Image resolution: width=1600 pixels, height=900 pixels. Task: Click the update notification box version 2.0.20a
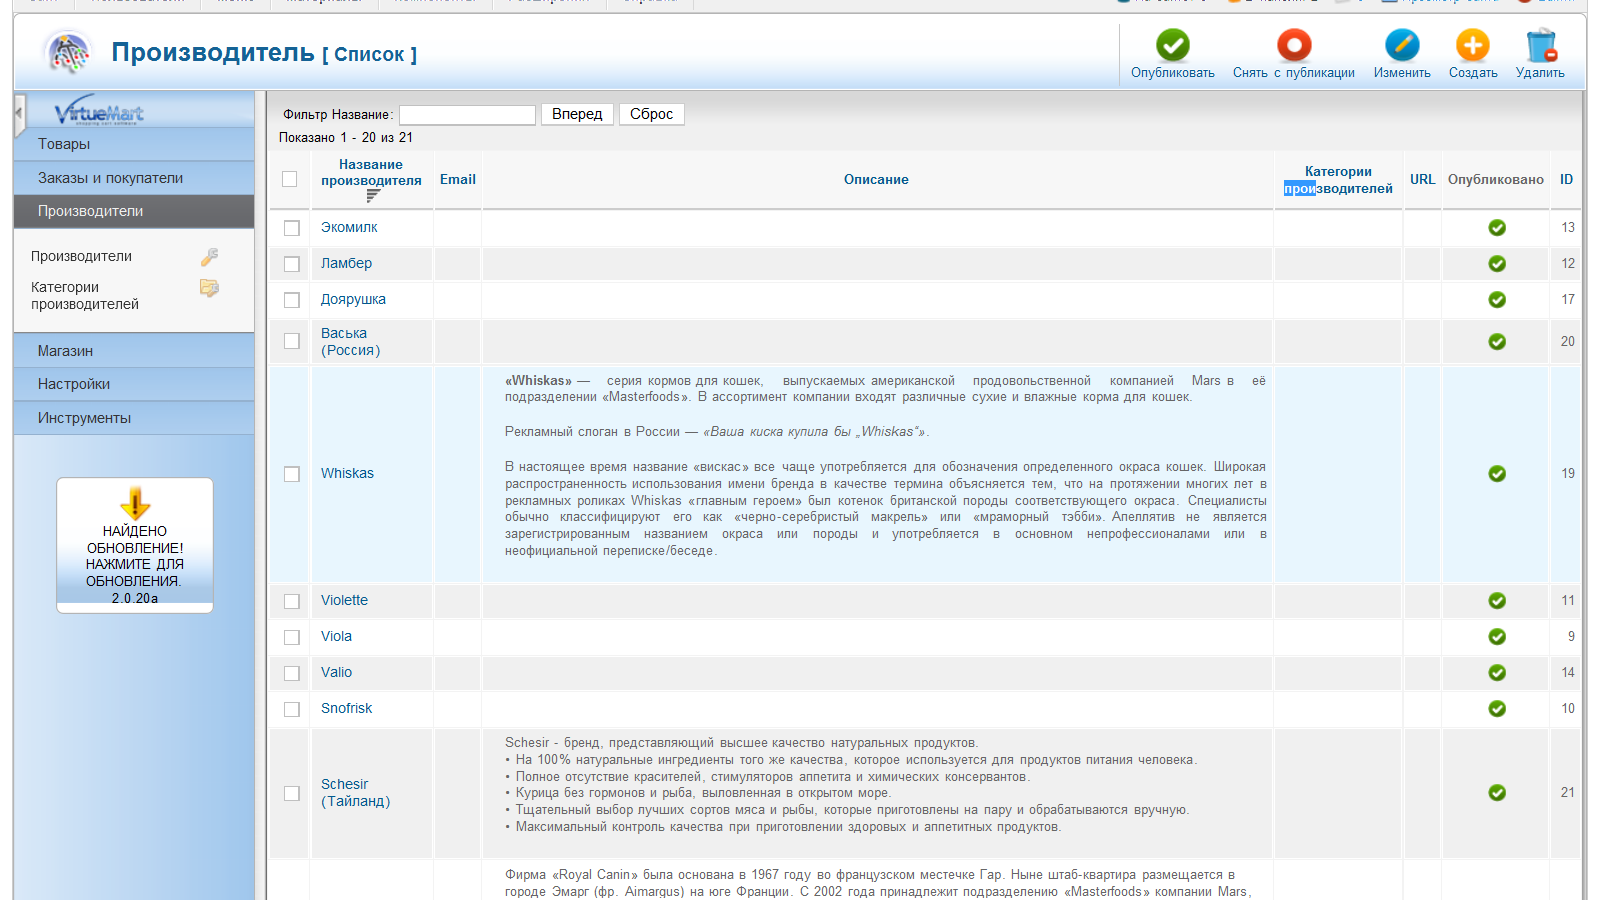(135, 545)
